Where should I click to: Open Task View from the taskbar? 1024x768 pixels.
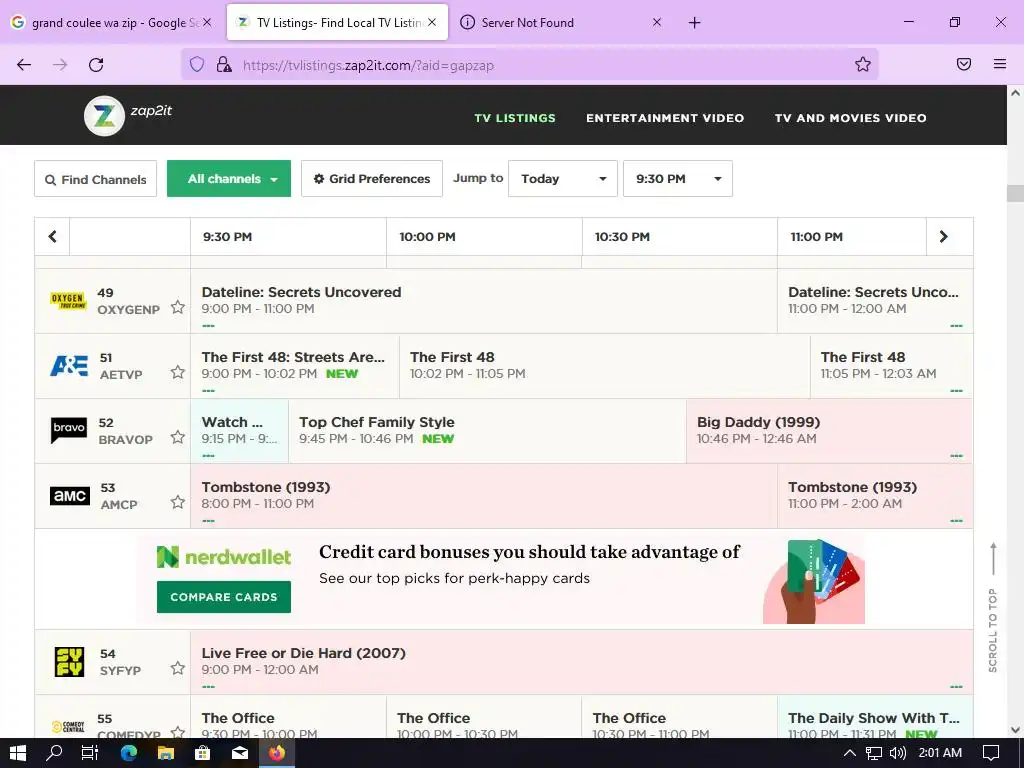[x=89, y=753]
